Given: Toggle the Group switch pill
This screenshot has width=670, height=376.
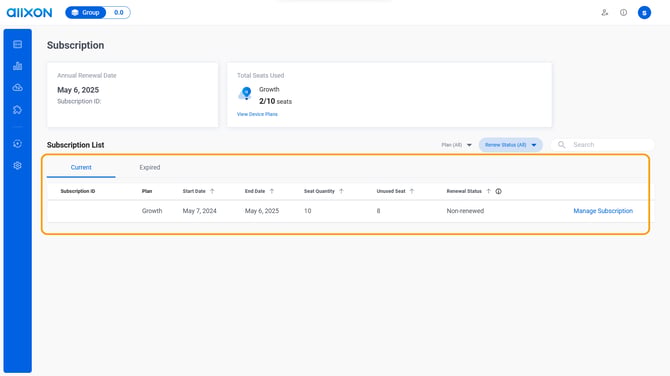Looking at the screenshot, I should click(x=98, y=12).
